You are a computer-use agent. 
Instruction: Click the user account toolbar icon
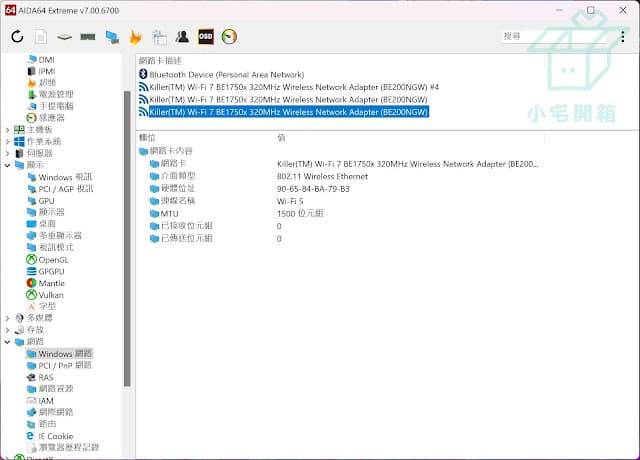click(182, 37)
